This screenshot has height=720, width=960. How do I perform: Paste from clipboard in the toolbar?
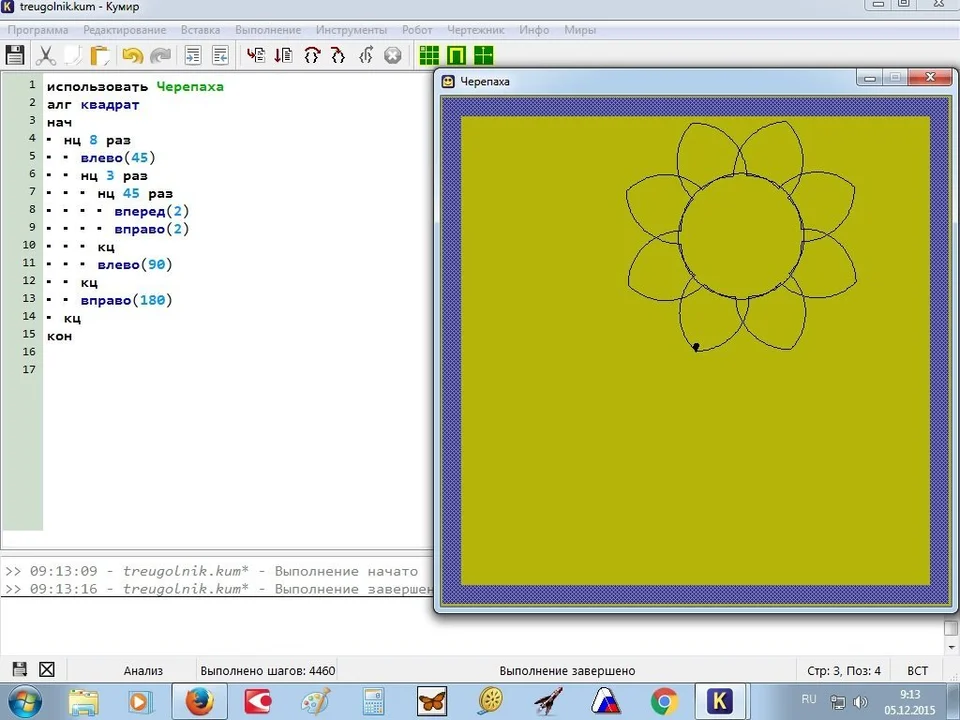tap(100, 56)
